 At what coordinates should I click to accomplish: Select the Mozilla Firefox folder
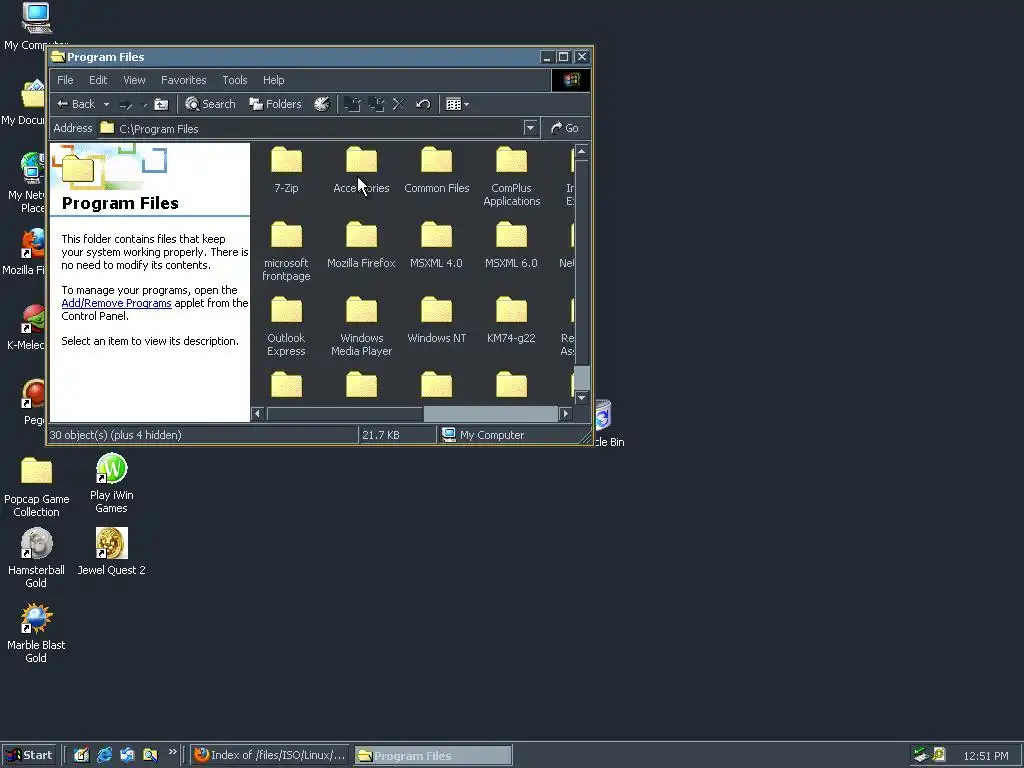(361, 245)
